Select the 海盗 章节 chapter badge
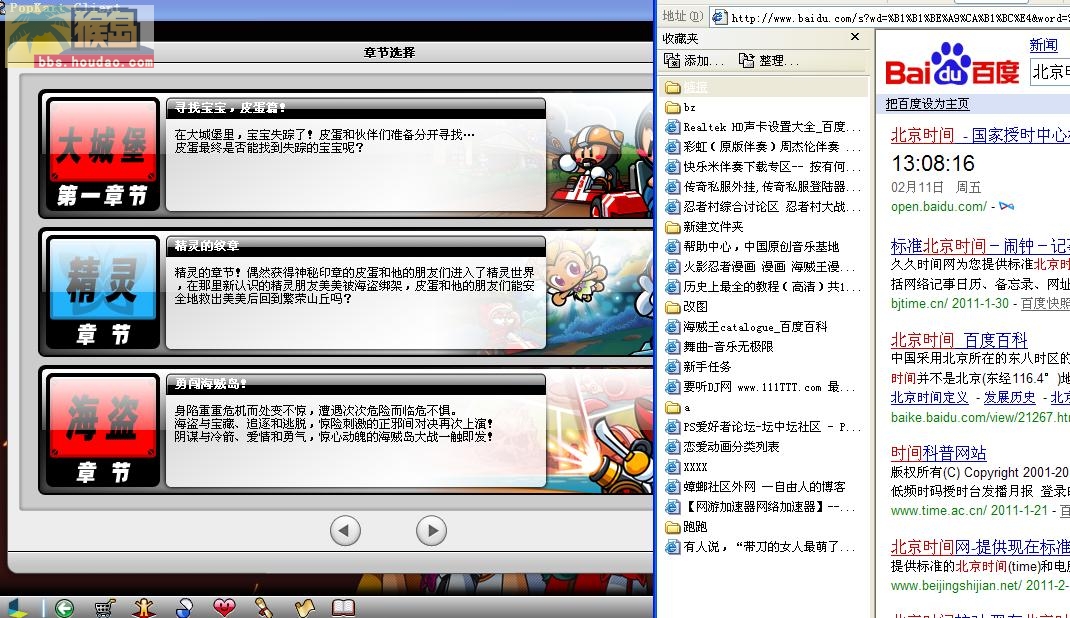Viewport: 1070px width, 618px height. click(x=102, y=430)
